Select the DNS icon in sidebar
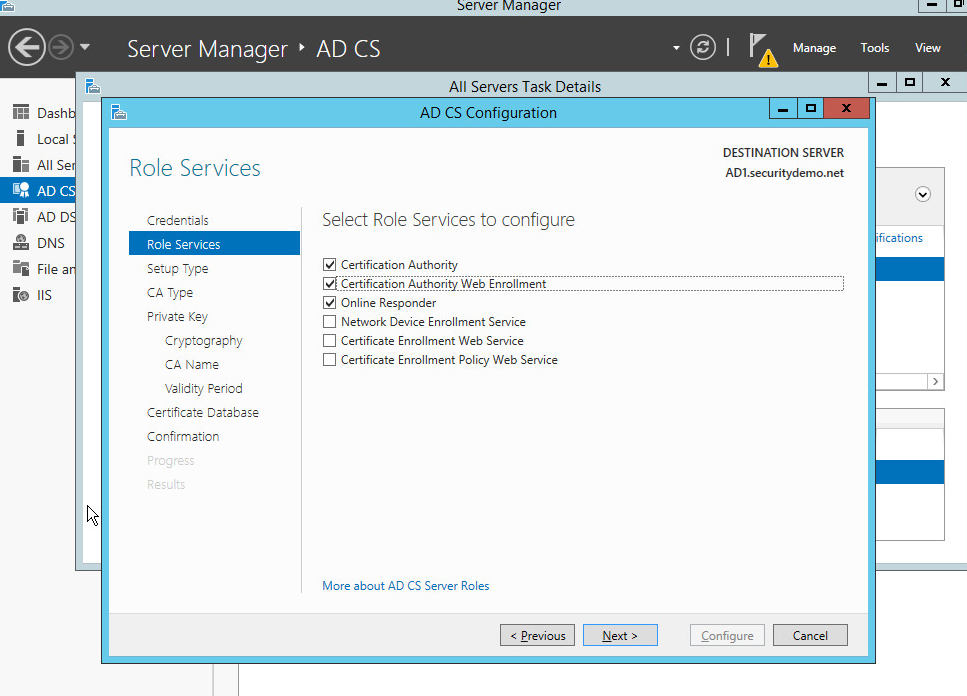The image size is (967, 696). [x=21, y=242]
